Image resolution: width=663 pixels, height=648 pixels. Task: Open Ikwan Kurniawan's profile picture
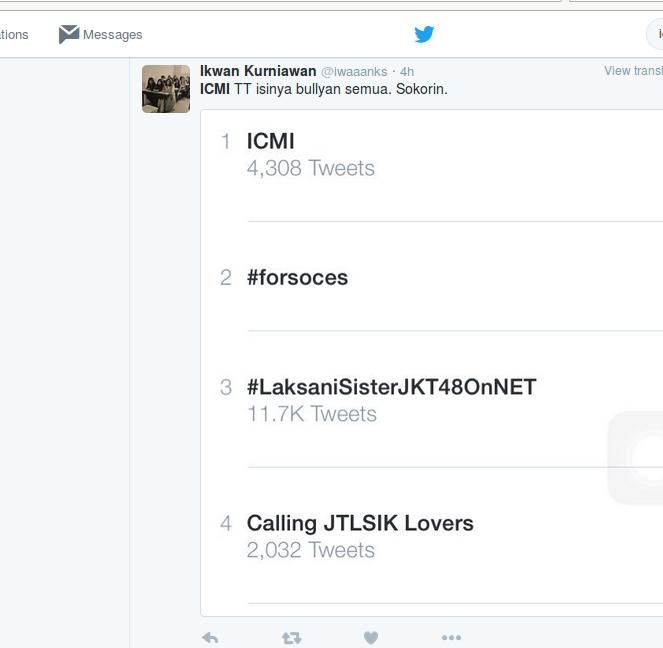tap(166, 89)
